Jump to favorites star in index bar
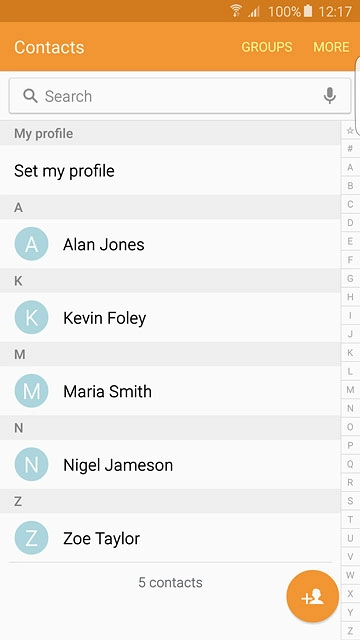This screenshot has width=360, height=640. point(350,130)
